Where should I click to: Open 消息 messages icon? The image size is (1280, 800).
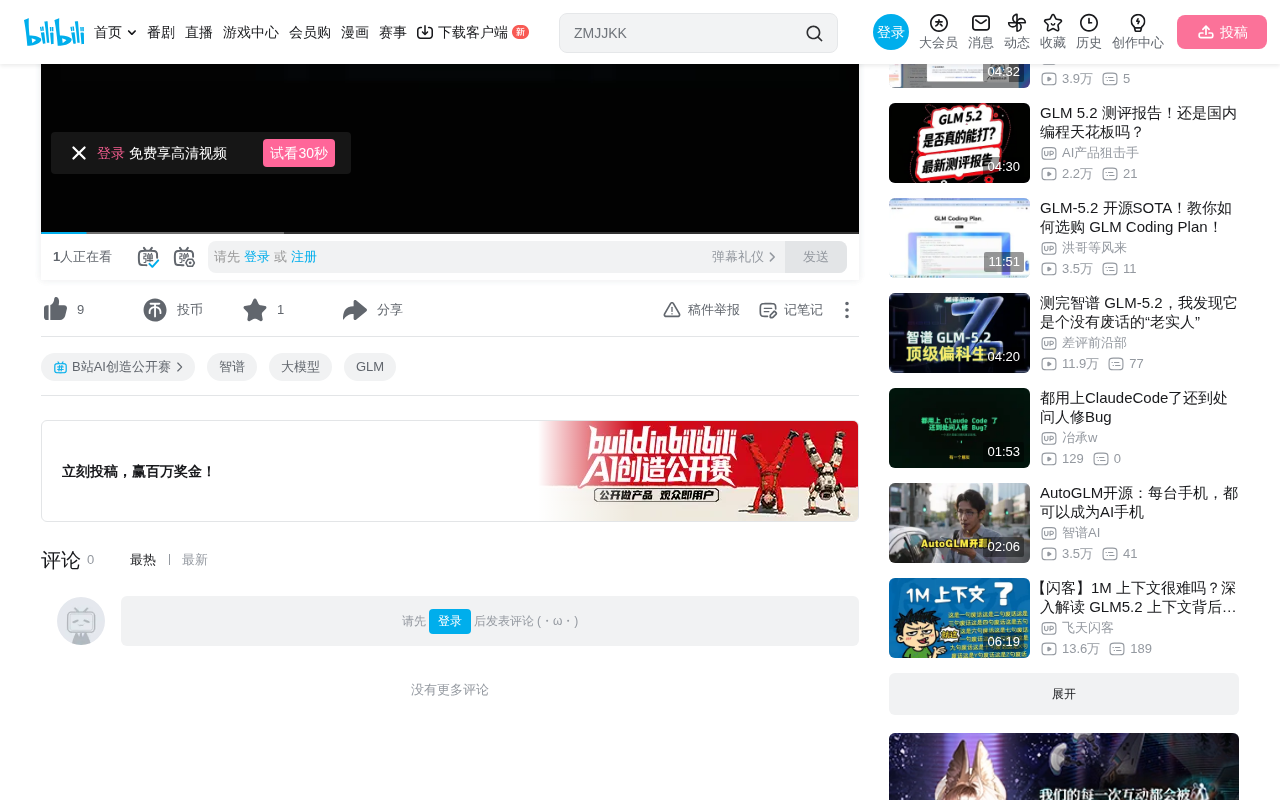point(981,32)
